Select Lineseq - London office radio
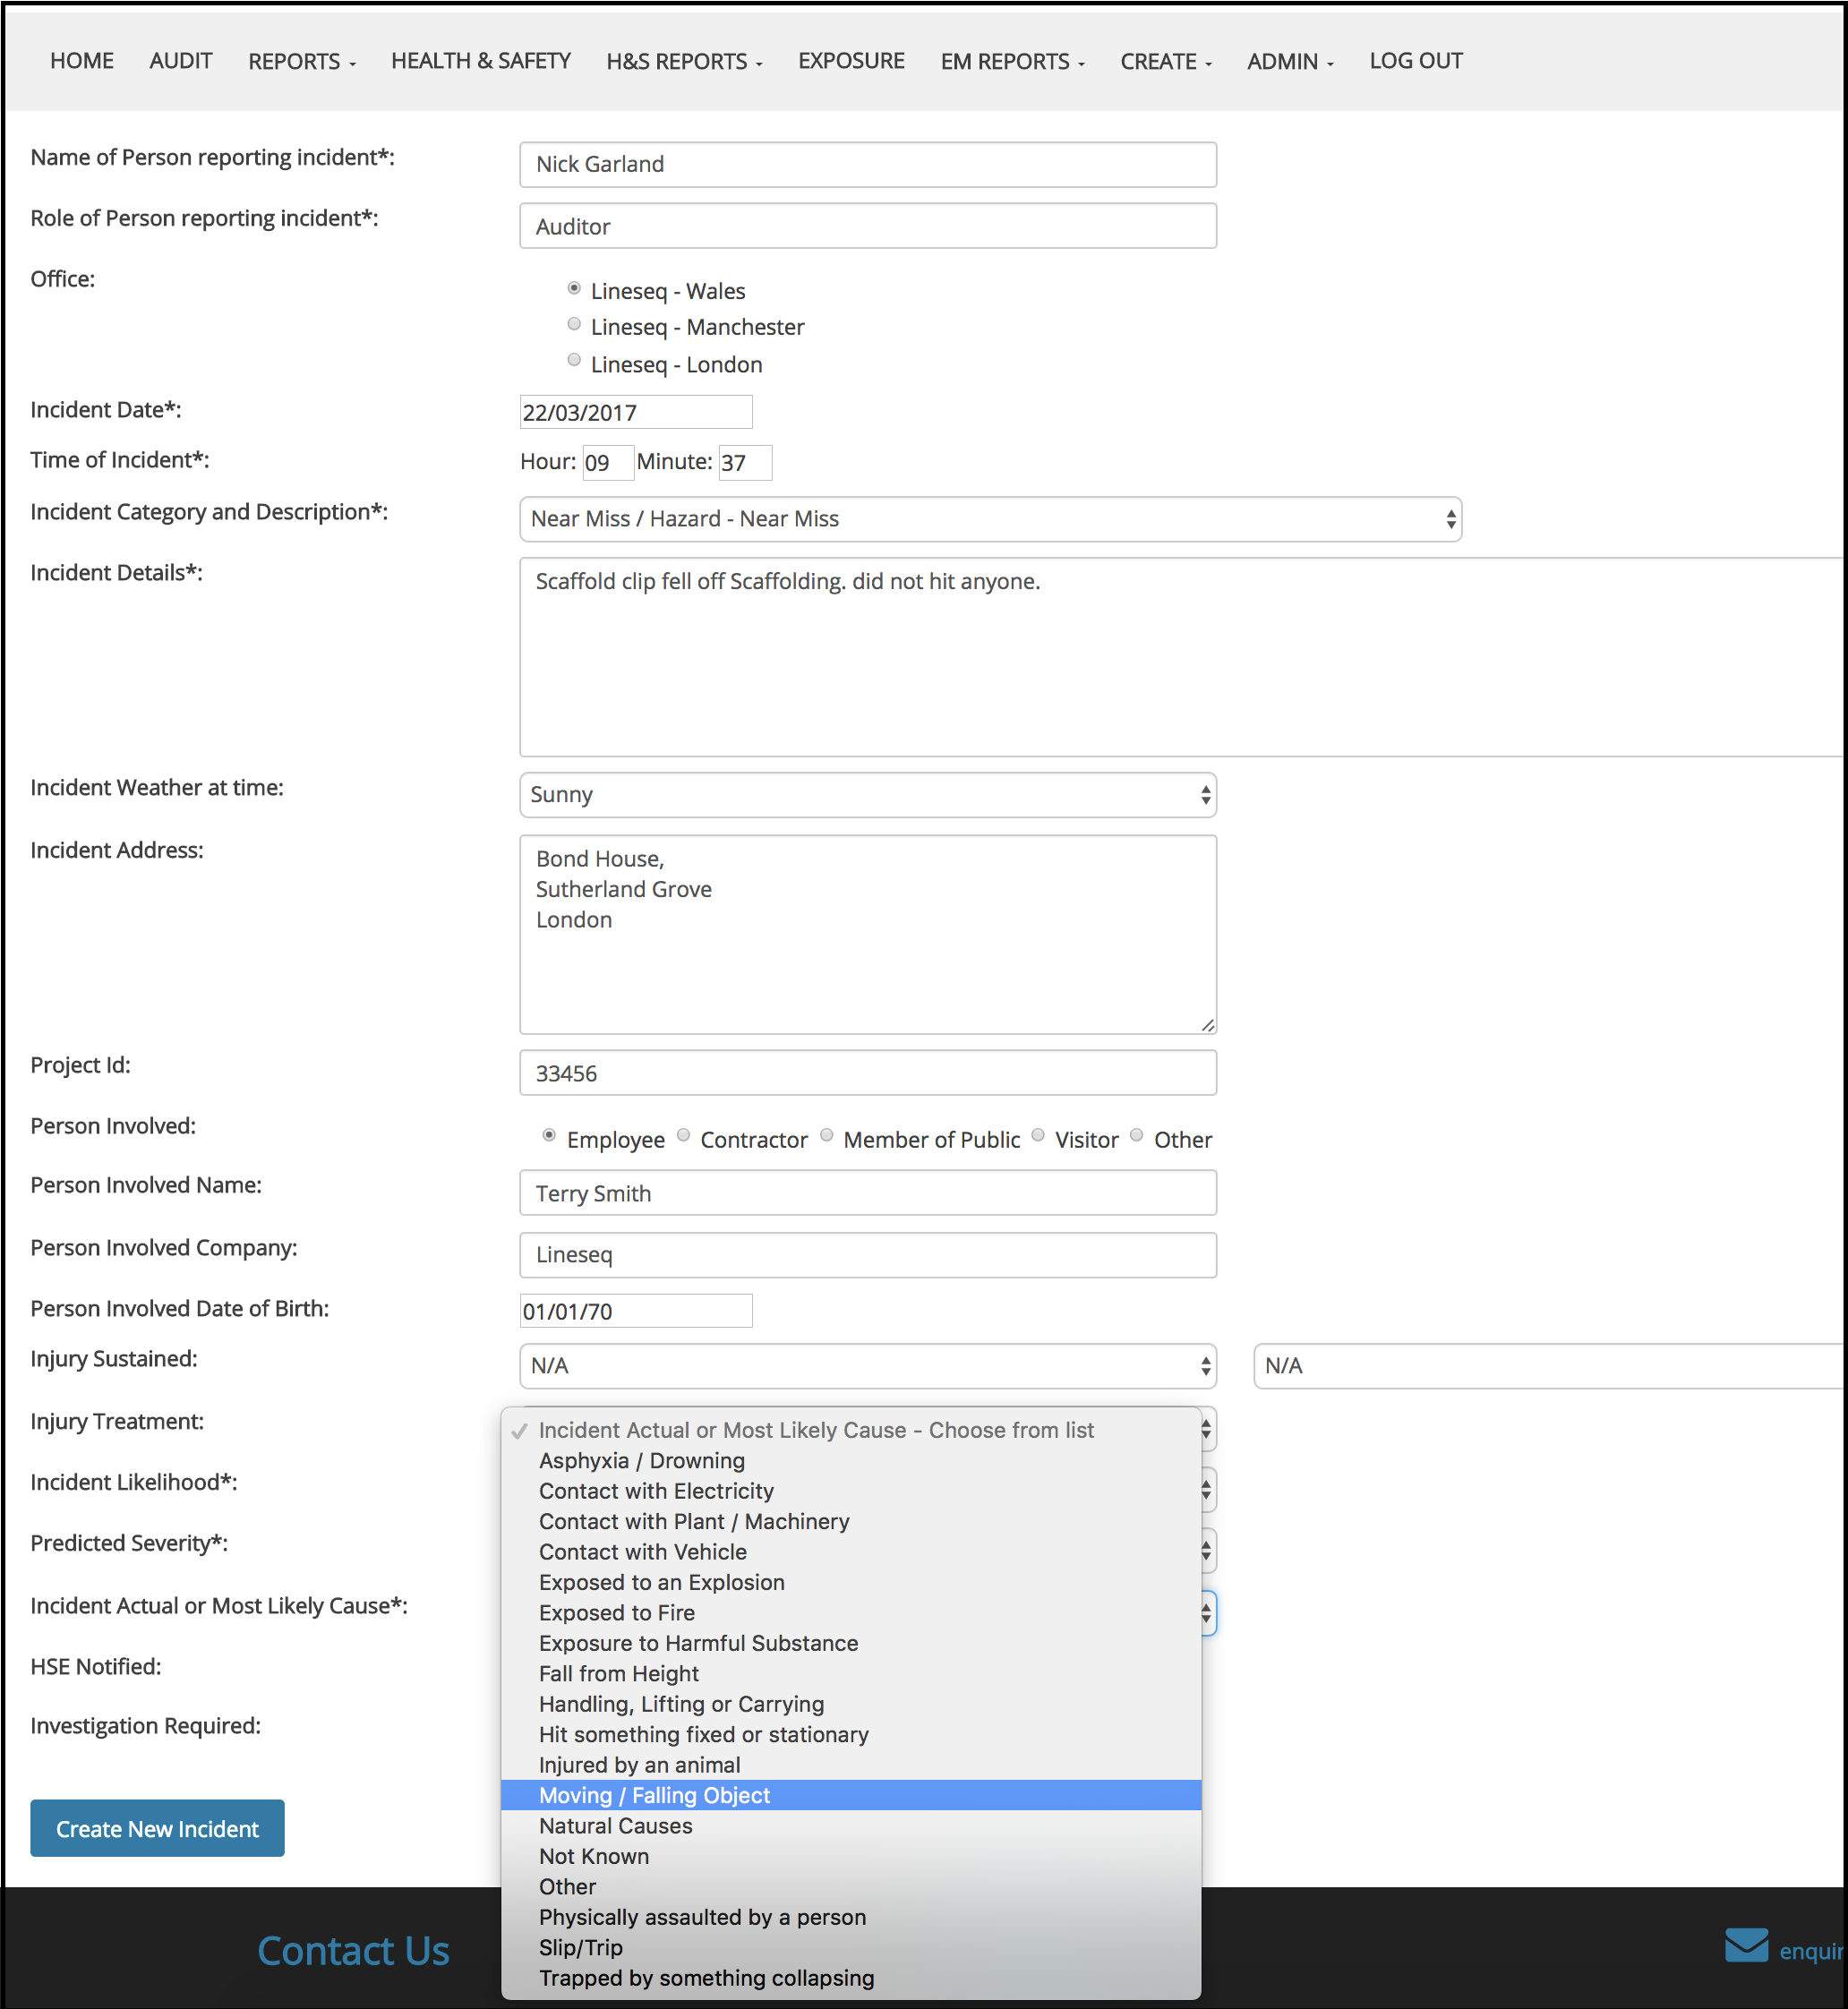 click(574, 360)
